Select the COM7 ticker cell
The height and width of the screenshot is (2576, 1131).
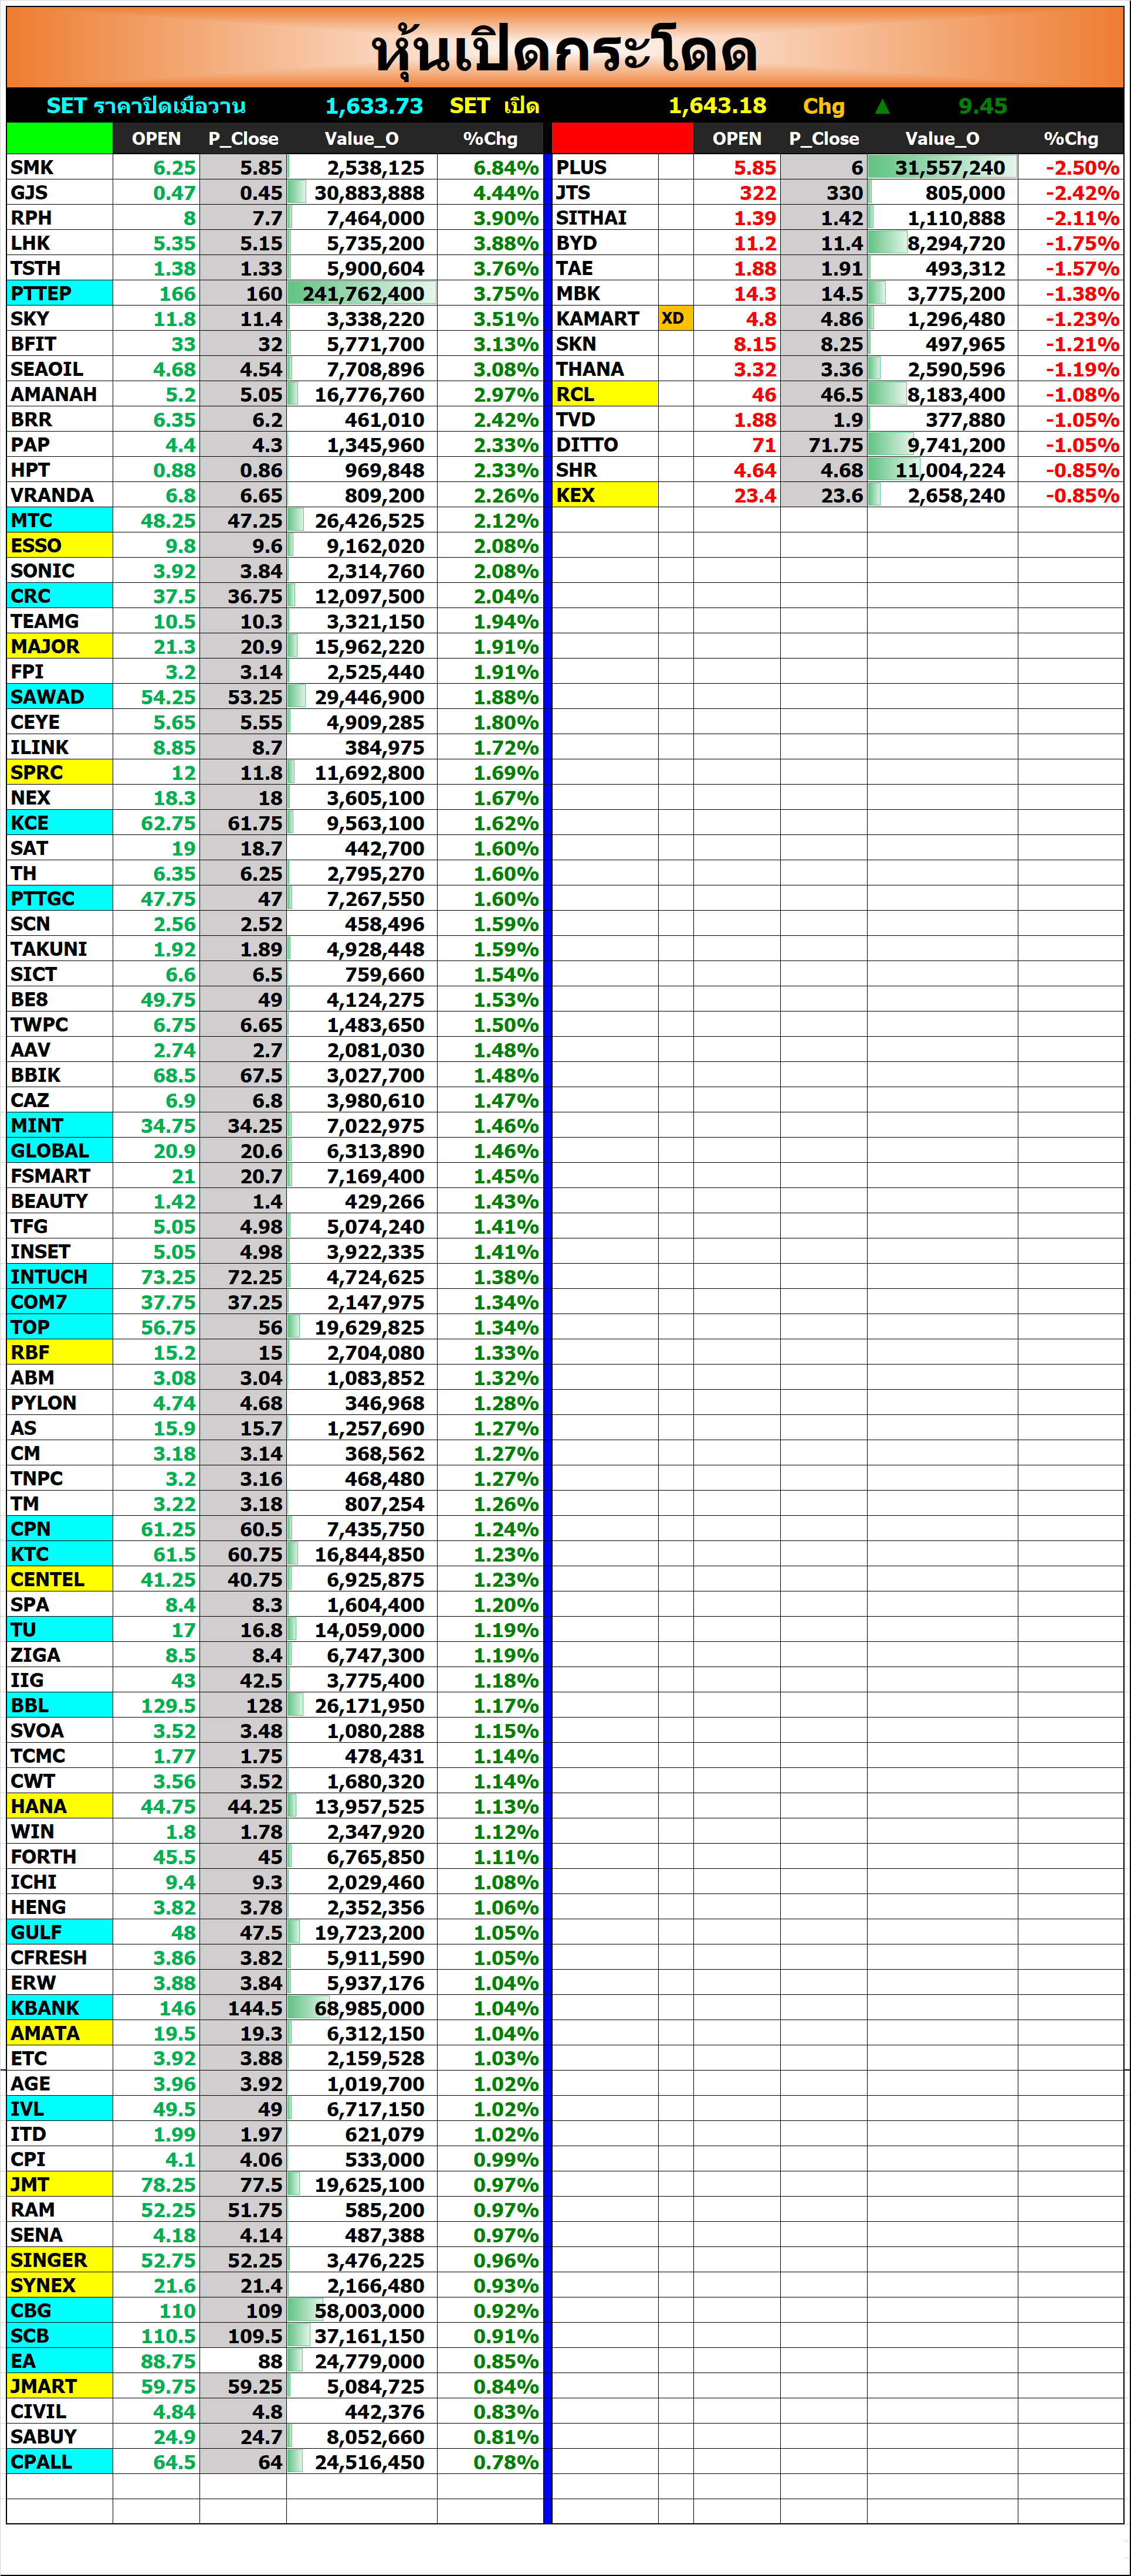coord(59,1302)
